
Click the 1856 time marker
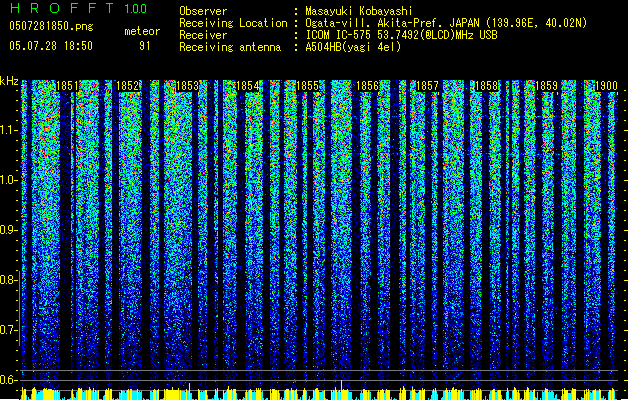(367, 86)
